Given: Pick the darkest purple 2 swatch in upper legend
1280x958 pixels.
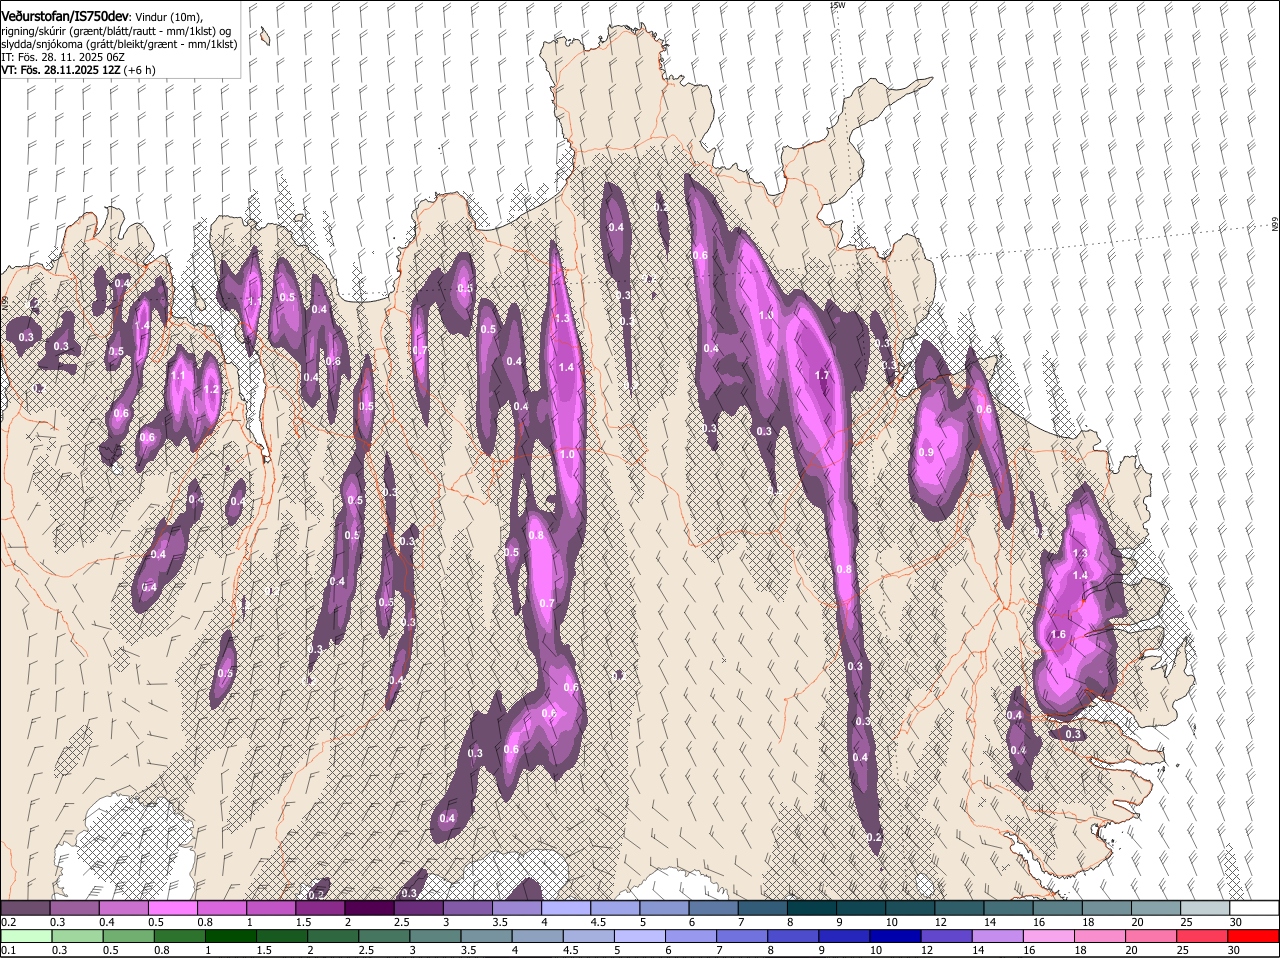Looking at the screenshot, I should (368, 908).
